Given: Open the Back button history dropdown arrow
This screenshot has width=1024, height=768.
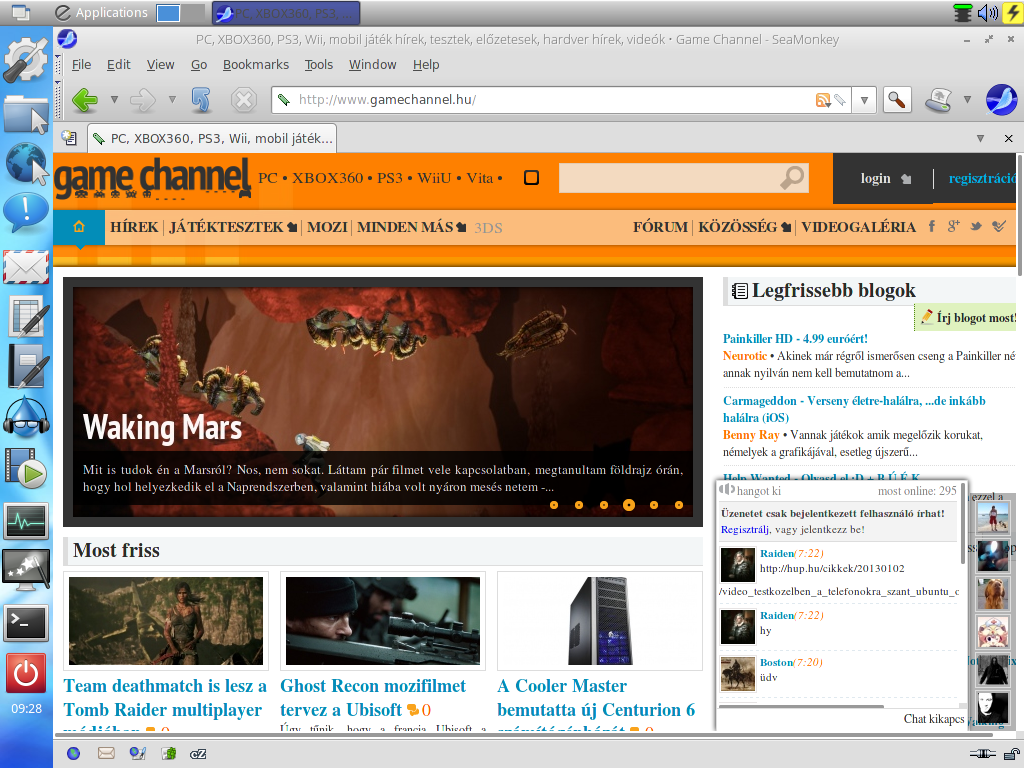Looking at the screenshot, I should 114,100.
